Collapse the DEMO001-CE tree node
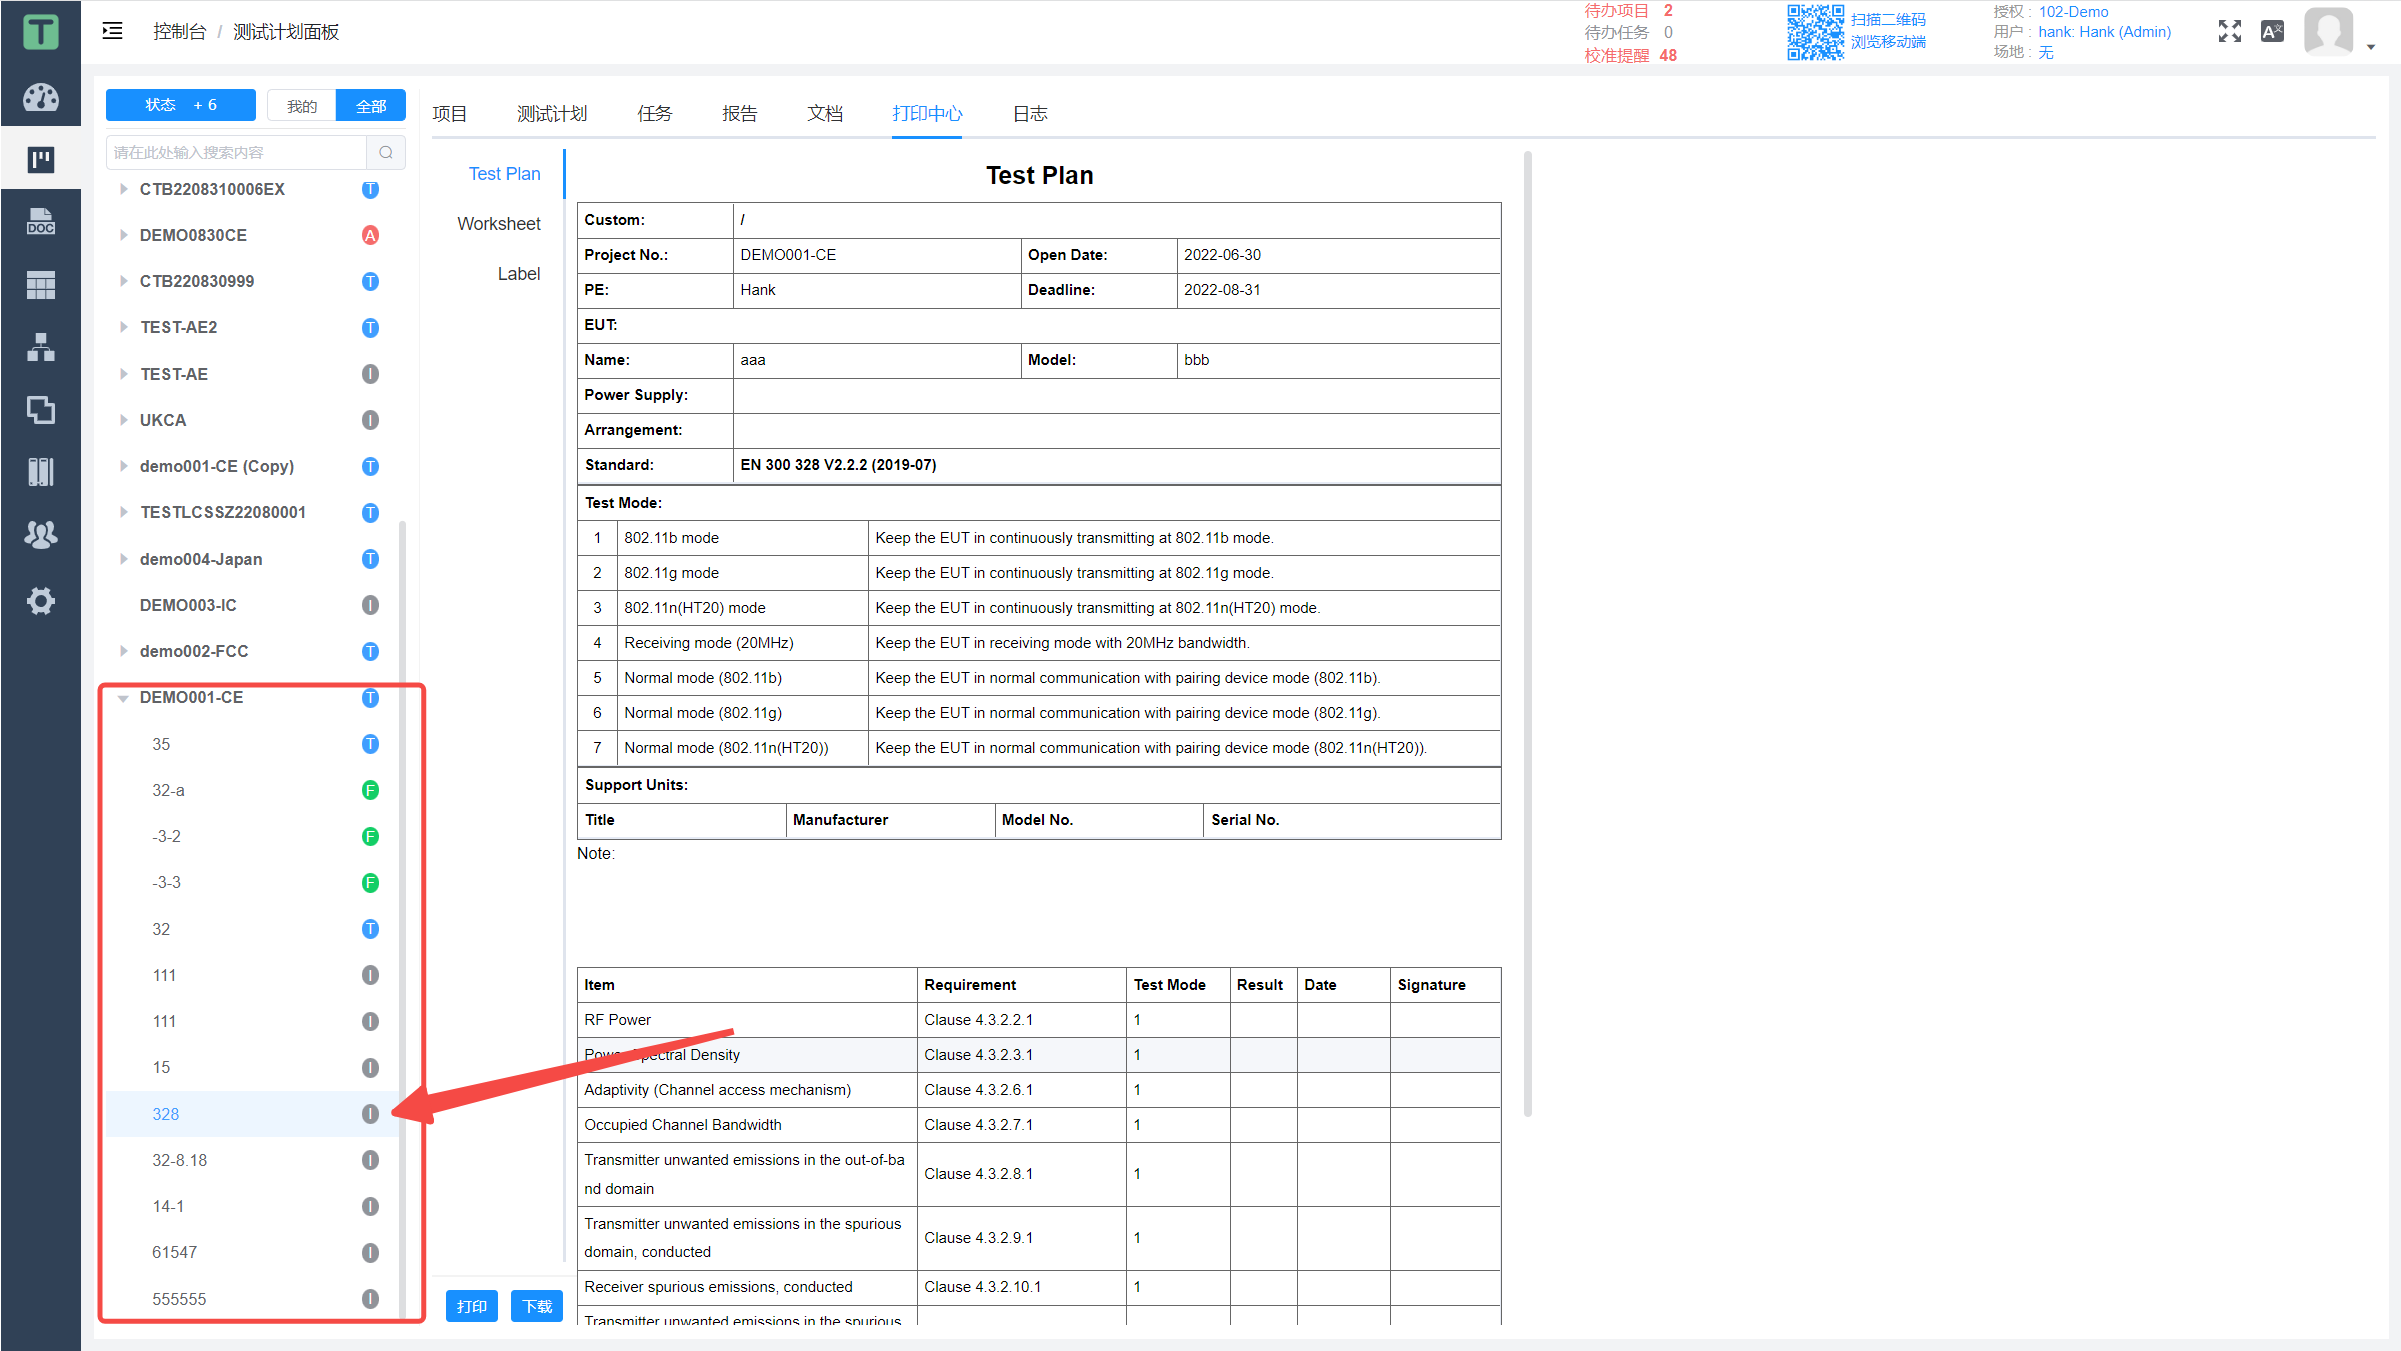2401x1351 pixels. pos(123,698)
